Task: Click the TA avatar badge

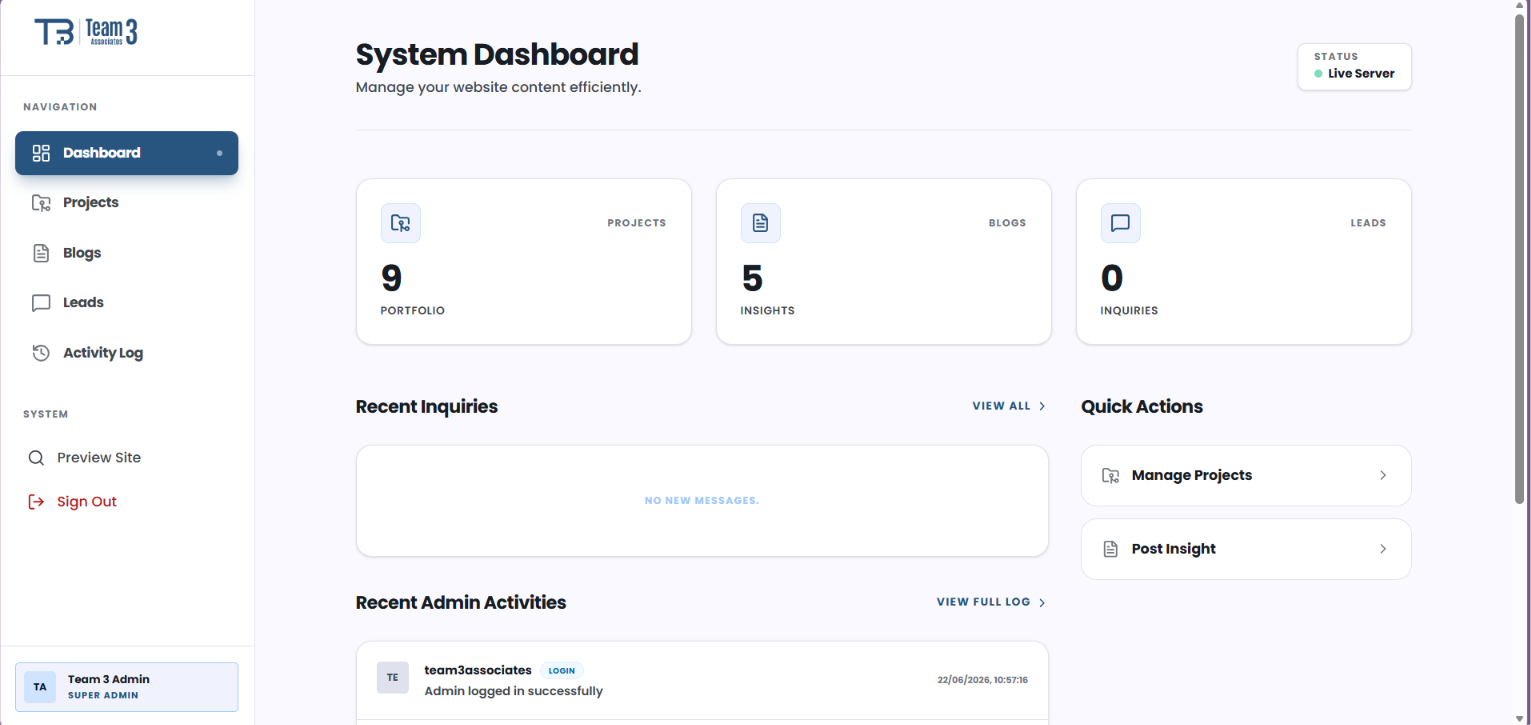Action: coord(40,687)
